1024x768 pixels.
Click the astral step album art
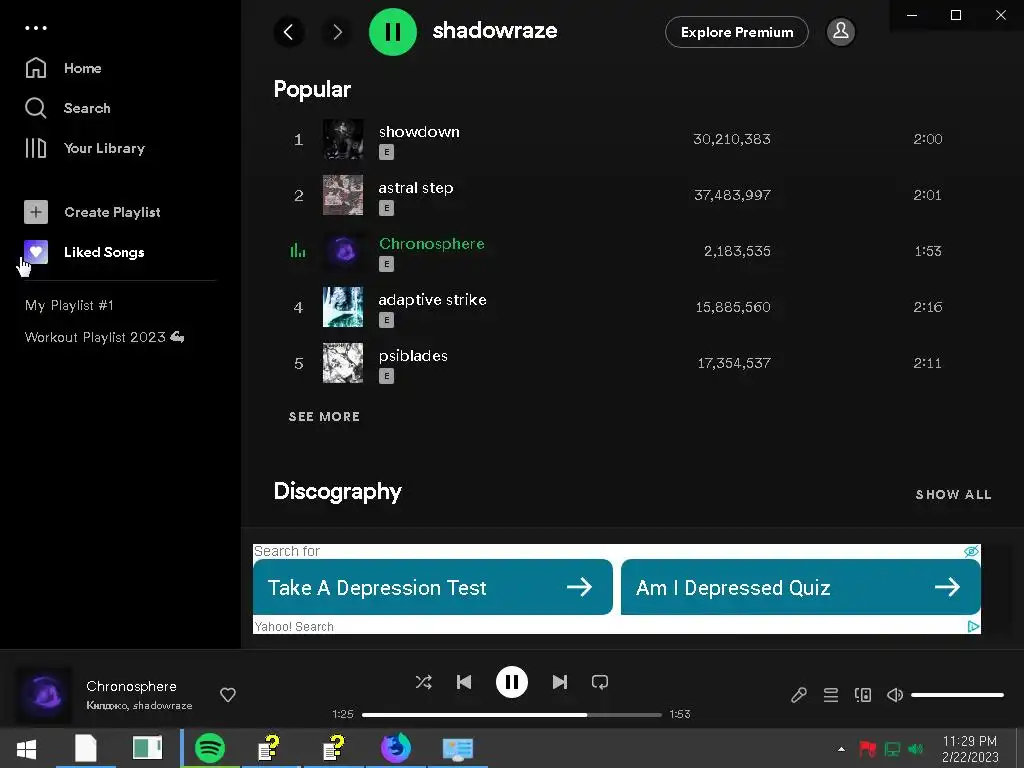(343, 195)
